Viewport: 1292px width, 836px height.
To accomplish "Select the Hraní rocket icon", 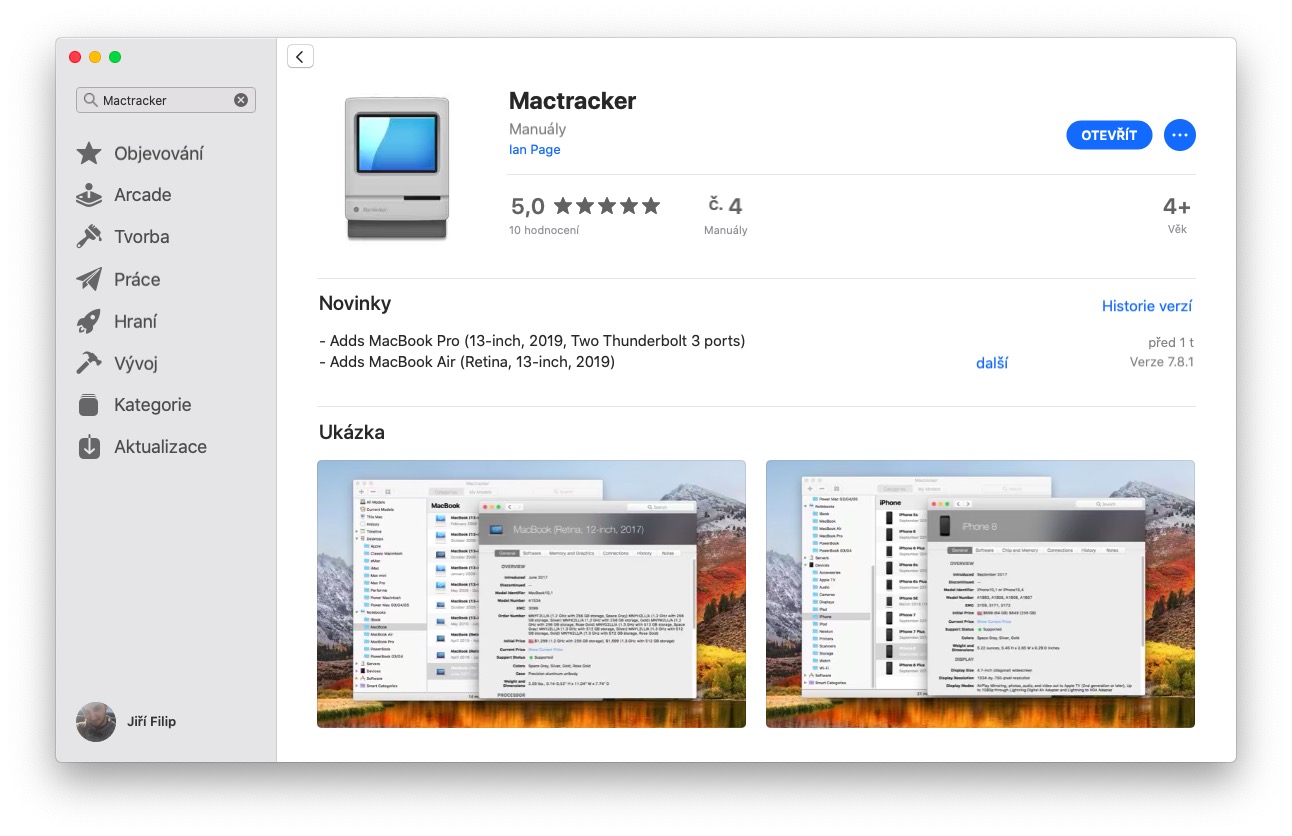I will point(89,321).
